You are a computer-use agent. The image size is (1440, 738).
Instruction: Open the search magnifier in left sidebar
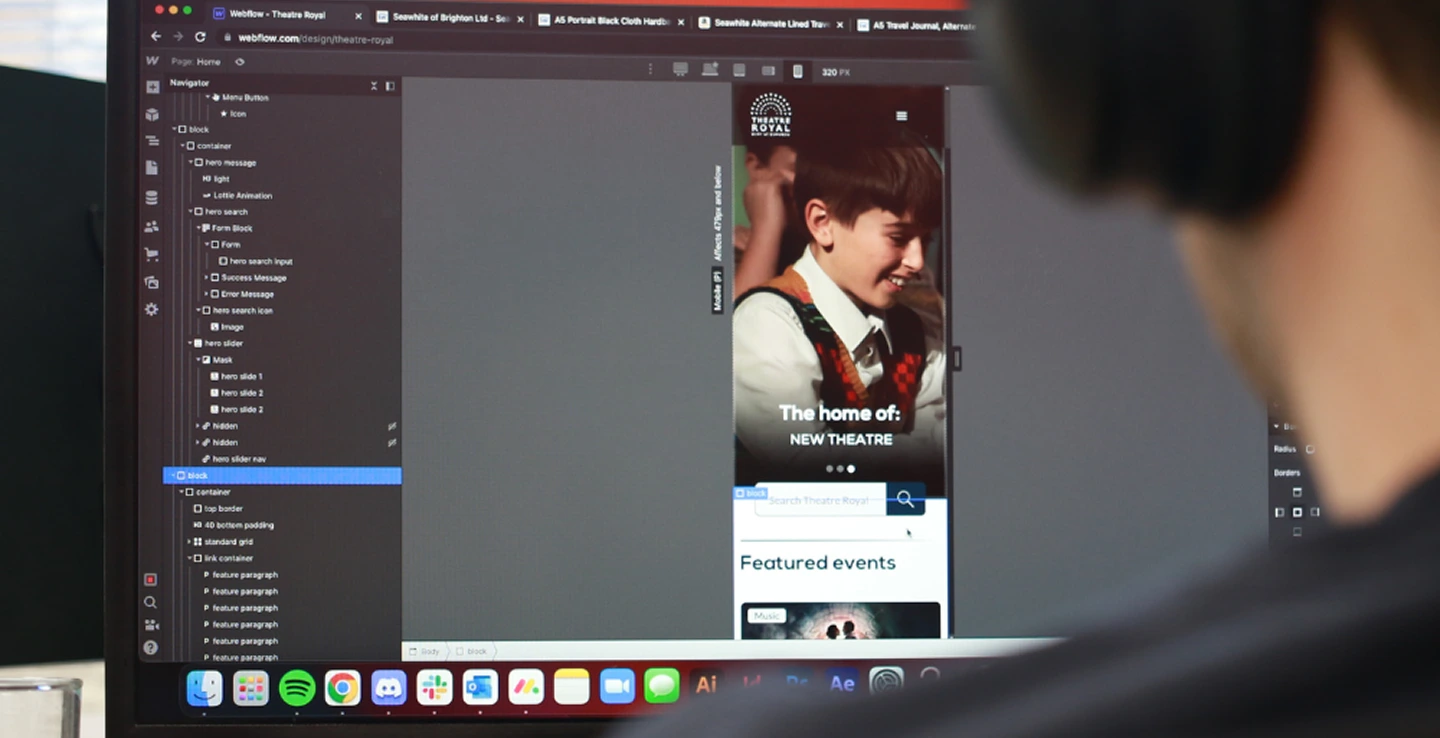click(150, 602)
